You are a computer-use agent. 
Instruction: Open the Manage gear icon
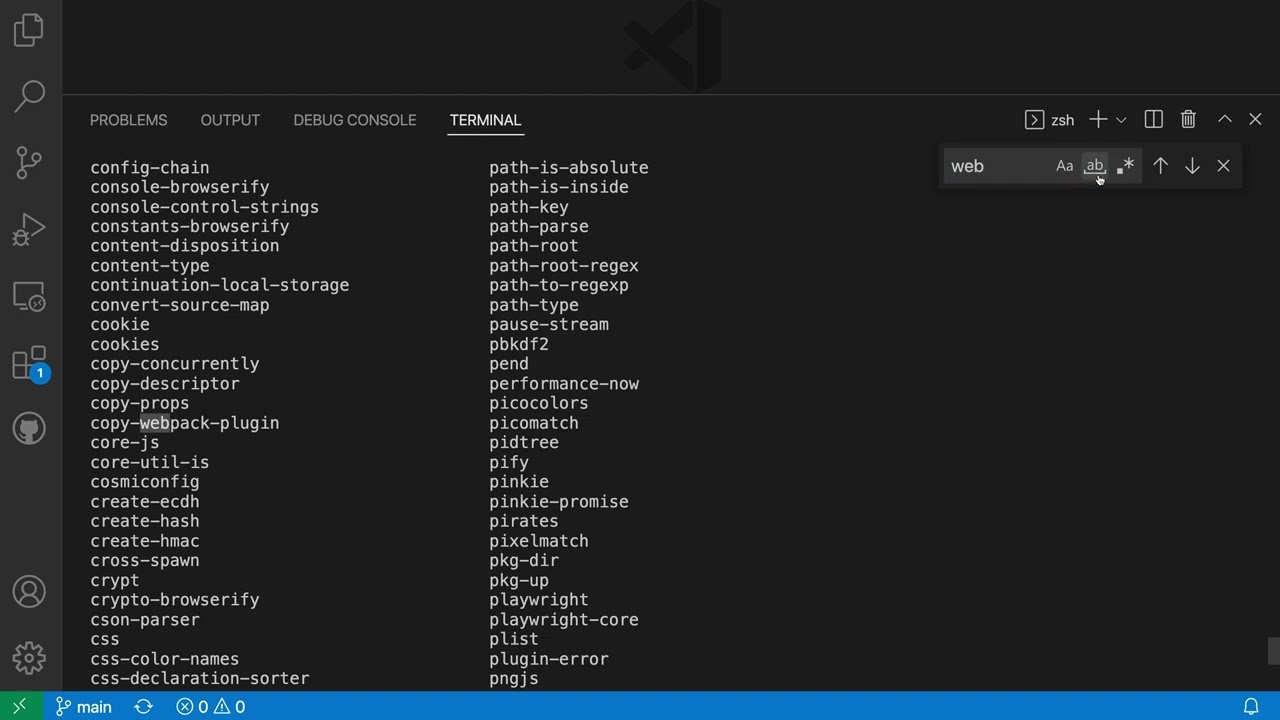(29, 658)
